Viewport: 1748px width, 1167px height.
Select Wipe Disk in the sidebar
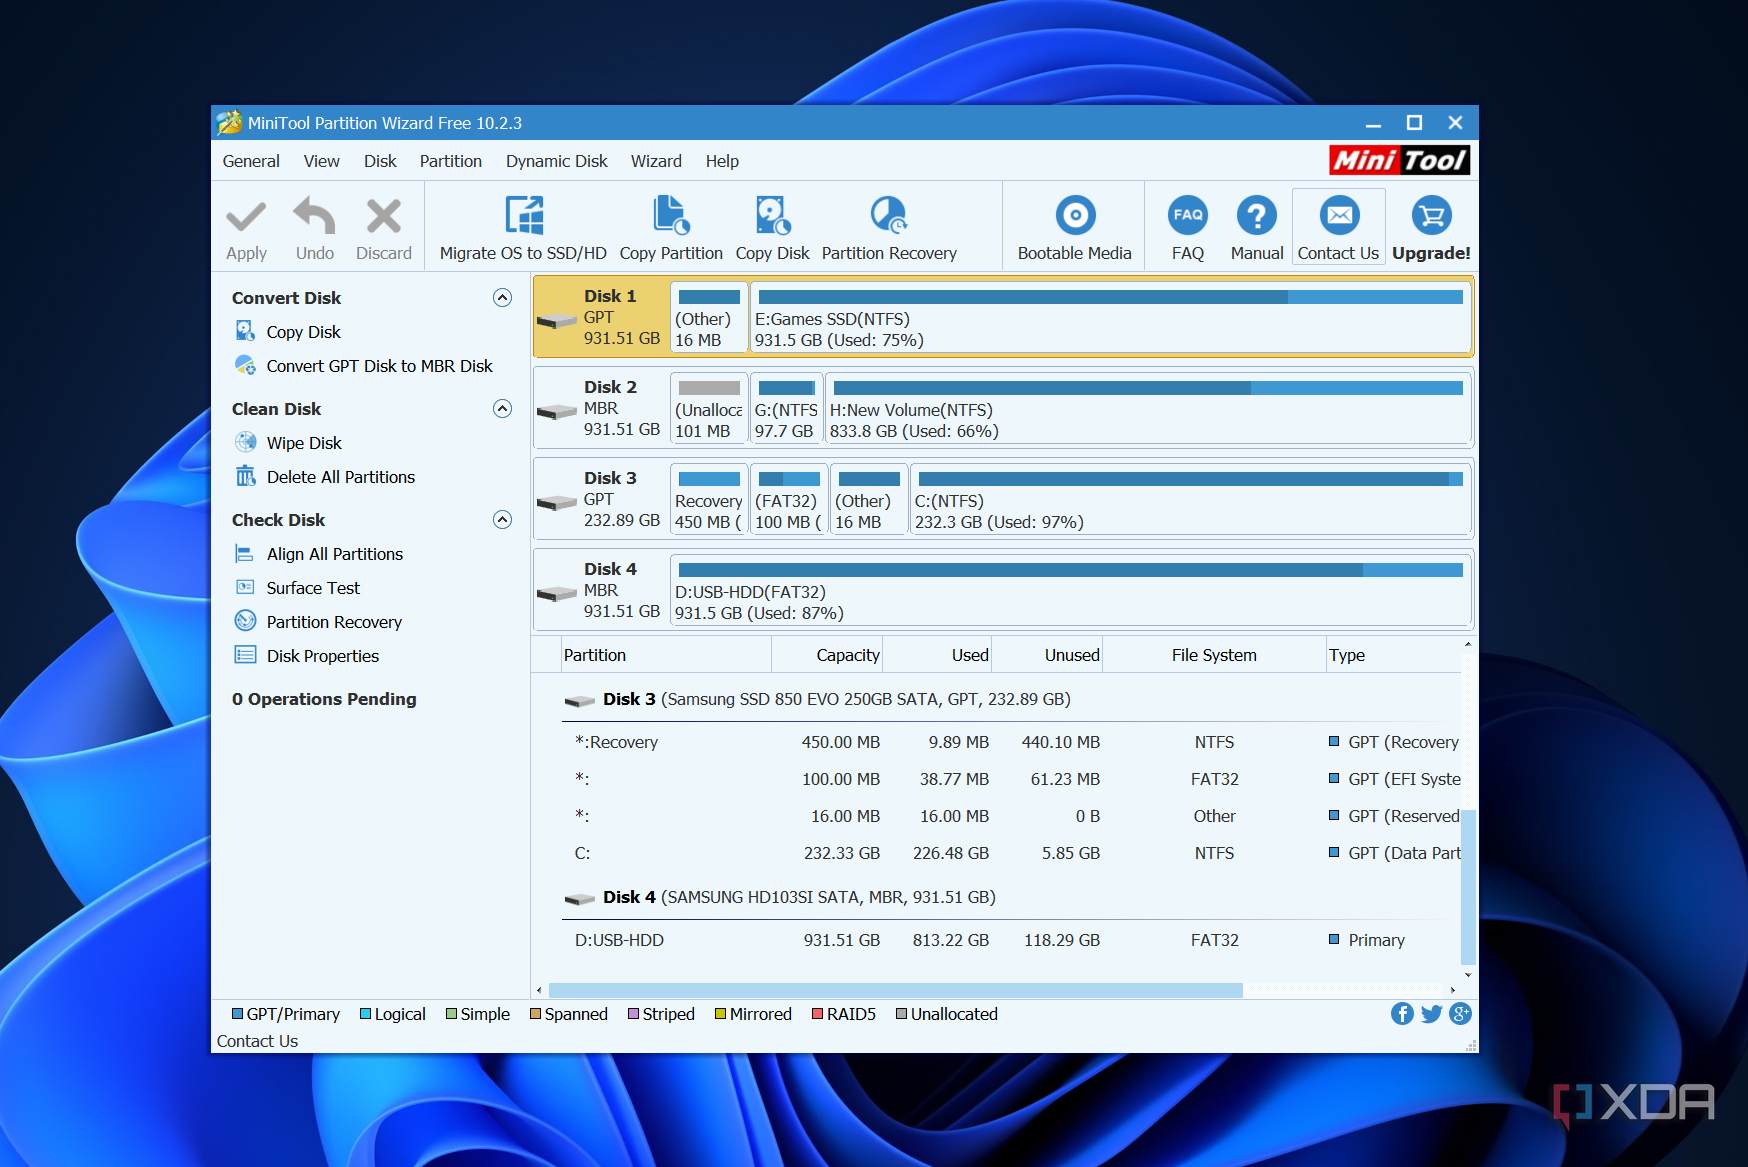click(x=303, y=442)
